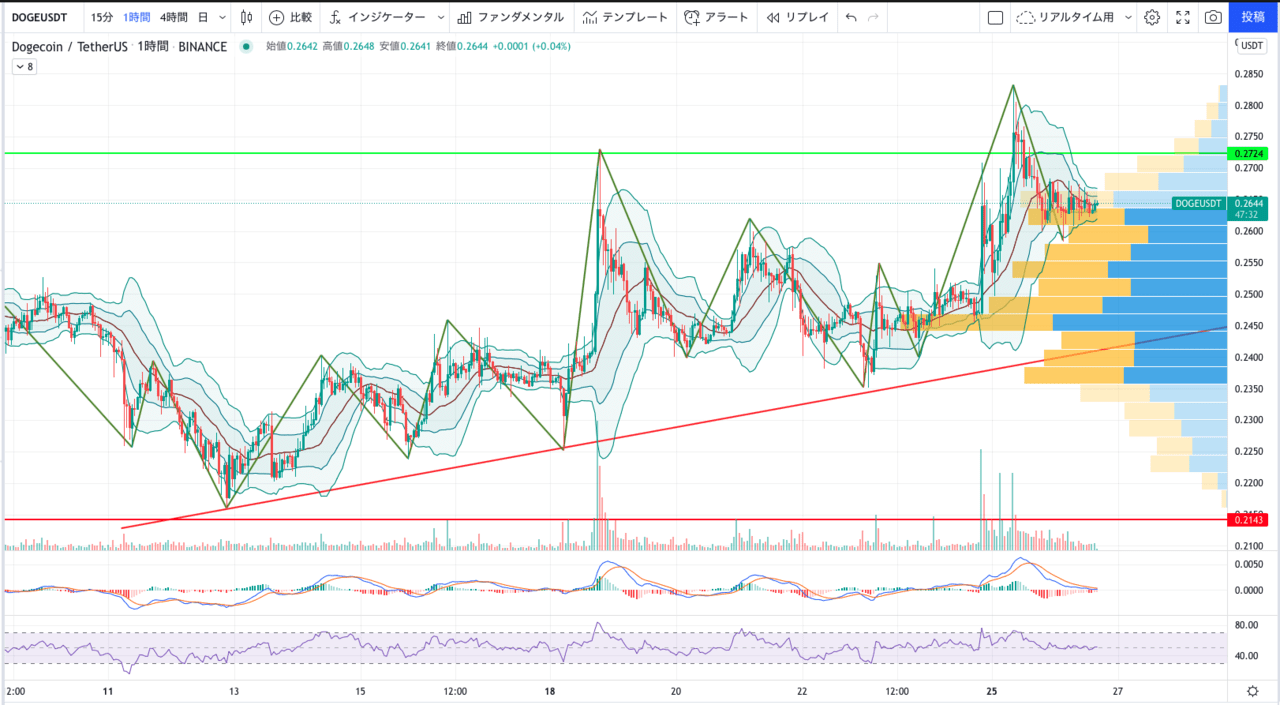Click the 25 date label on time axis
Screen dimensions: 1280x705
point(992,691)
